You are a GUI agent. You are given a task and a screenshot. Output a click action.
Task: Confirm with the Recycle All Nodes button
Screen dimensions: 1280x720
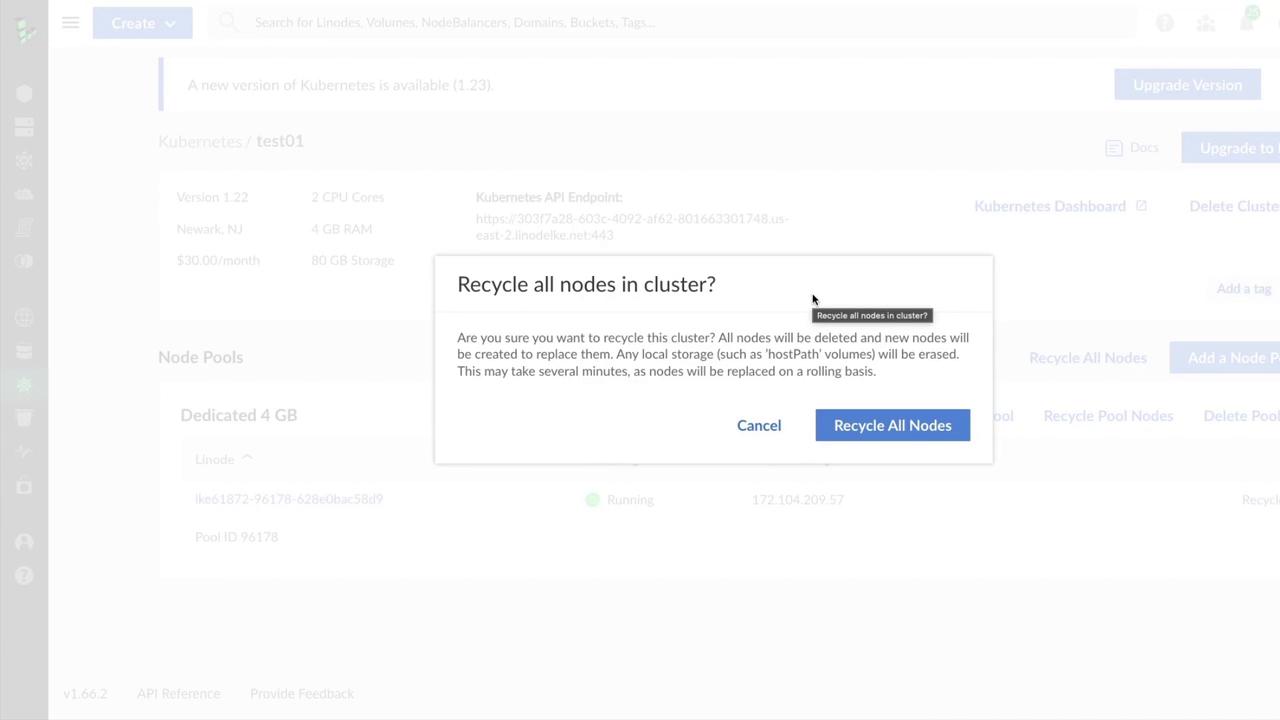[x=892, y=425]
